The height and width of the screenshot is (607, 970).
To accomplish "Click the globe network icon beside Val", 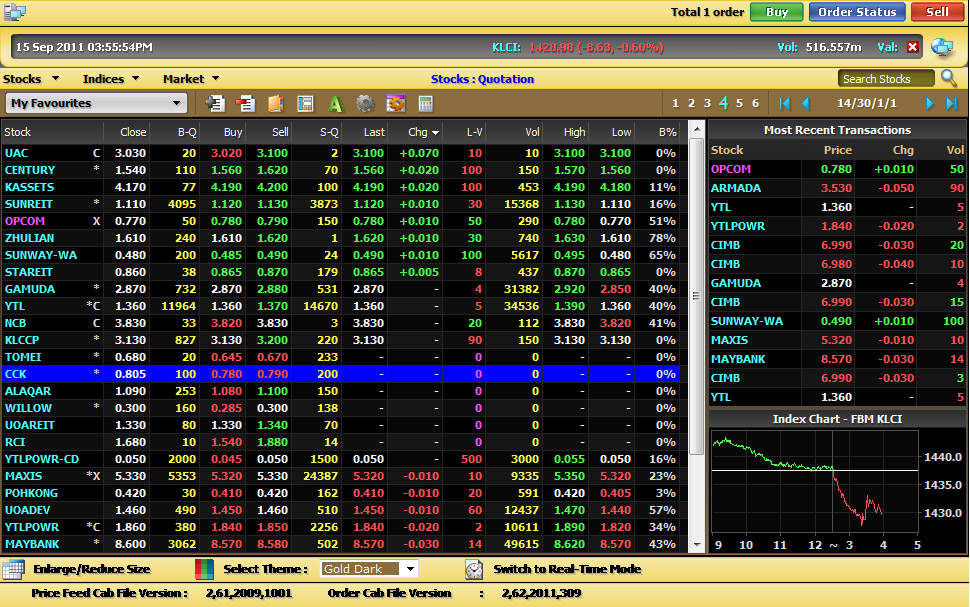I will coord(942,47).
